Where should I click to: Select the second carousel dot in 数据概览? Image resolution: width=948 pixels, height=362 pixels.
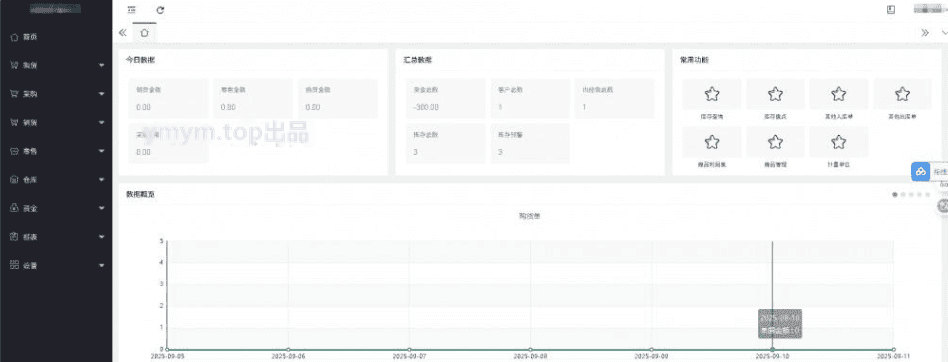(903, 195)
